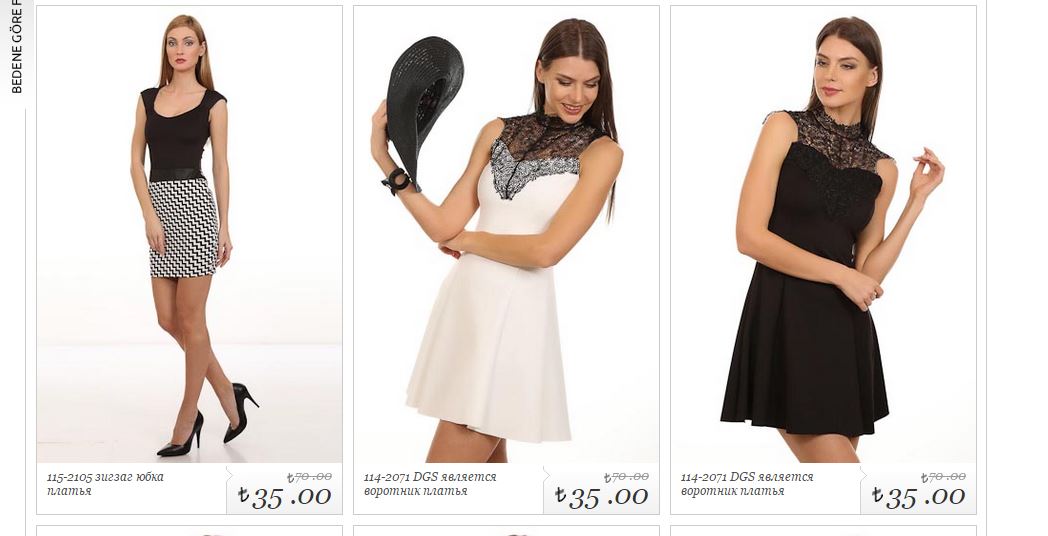Open the 114-2071 DGS title under black dress

coord(747,484)
